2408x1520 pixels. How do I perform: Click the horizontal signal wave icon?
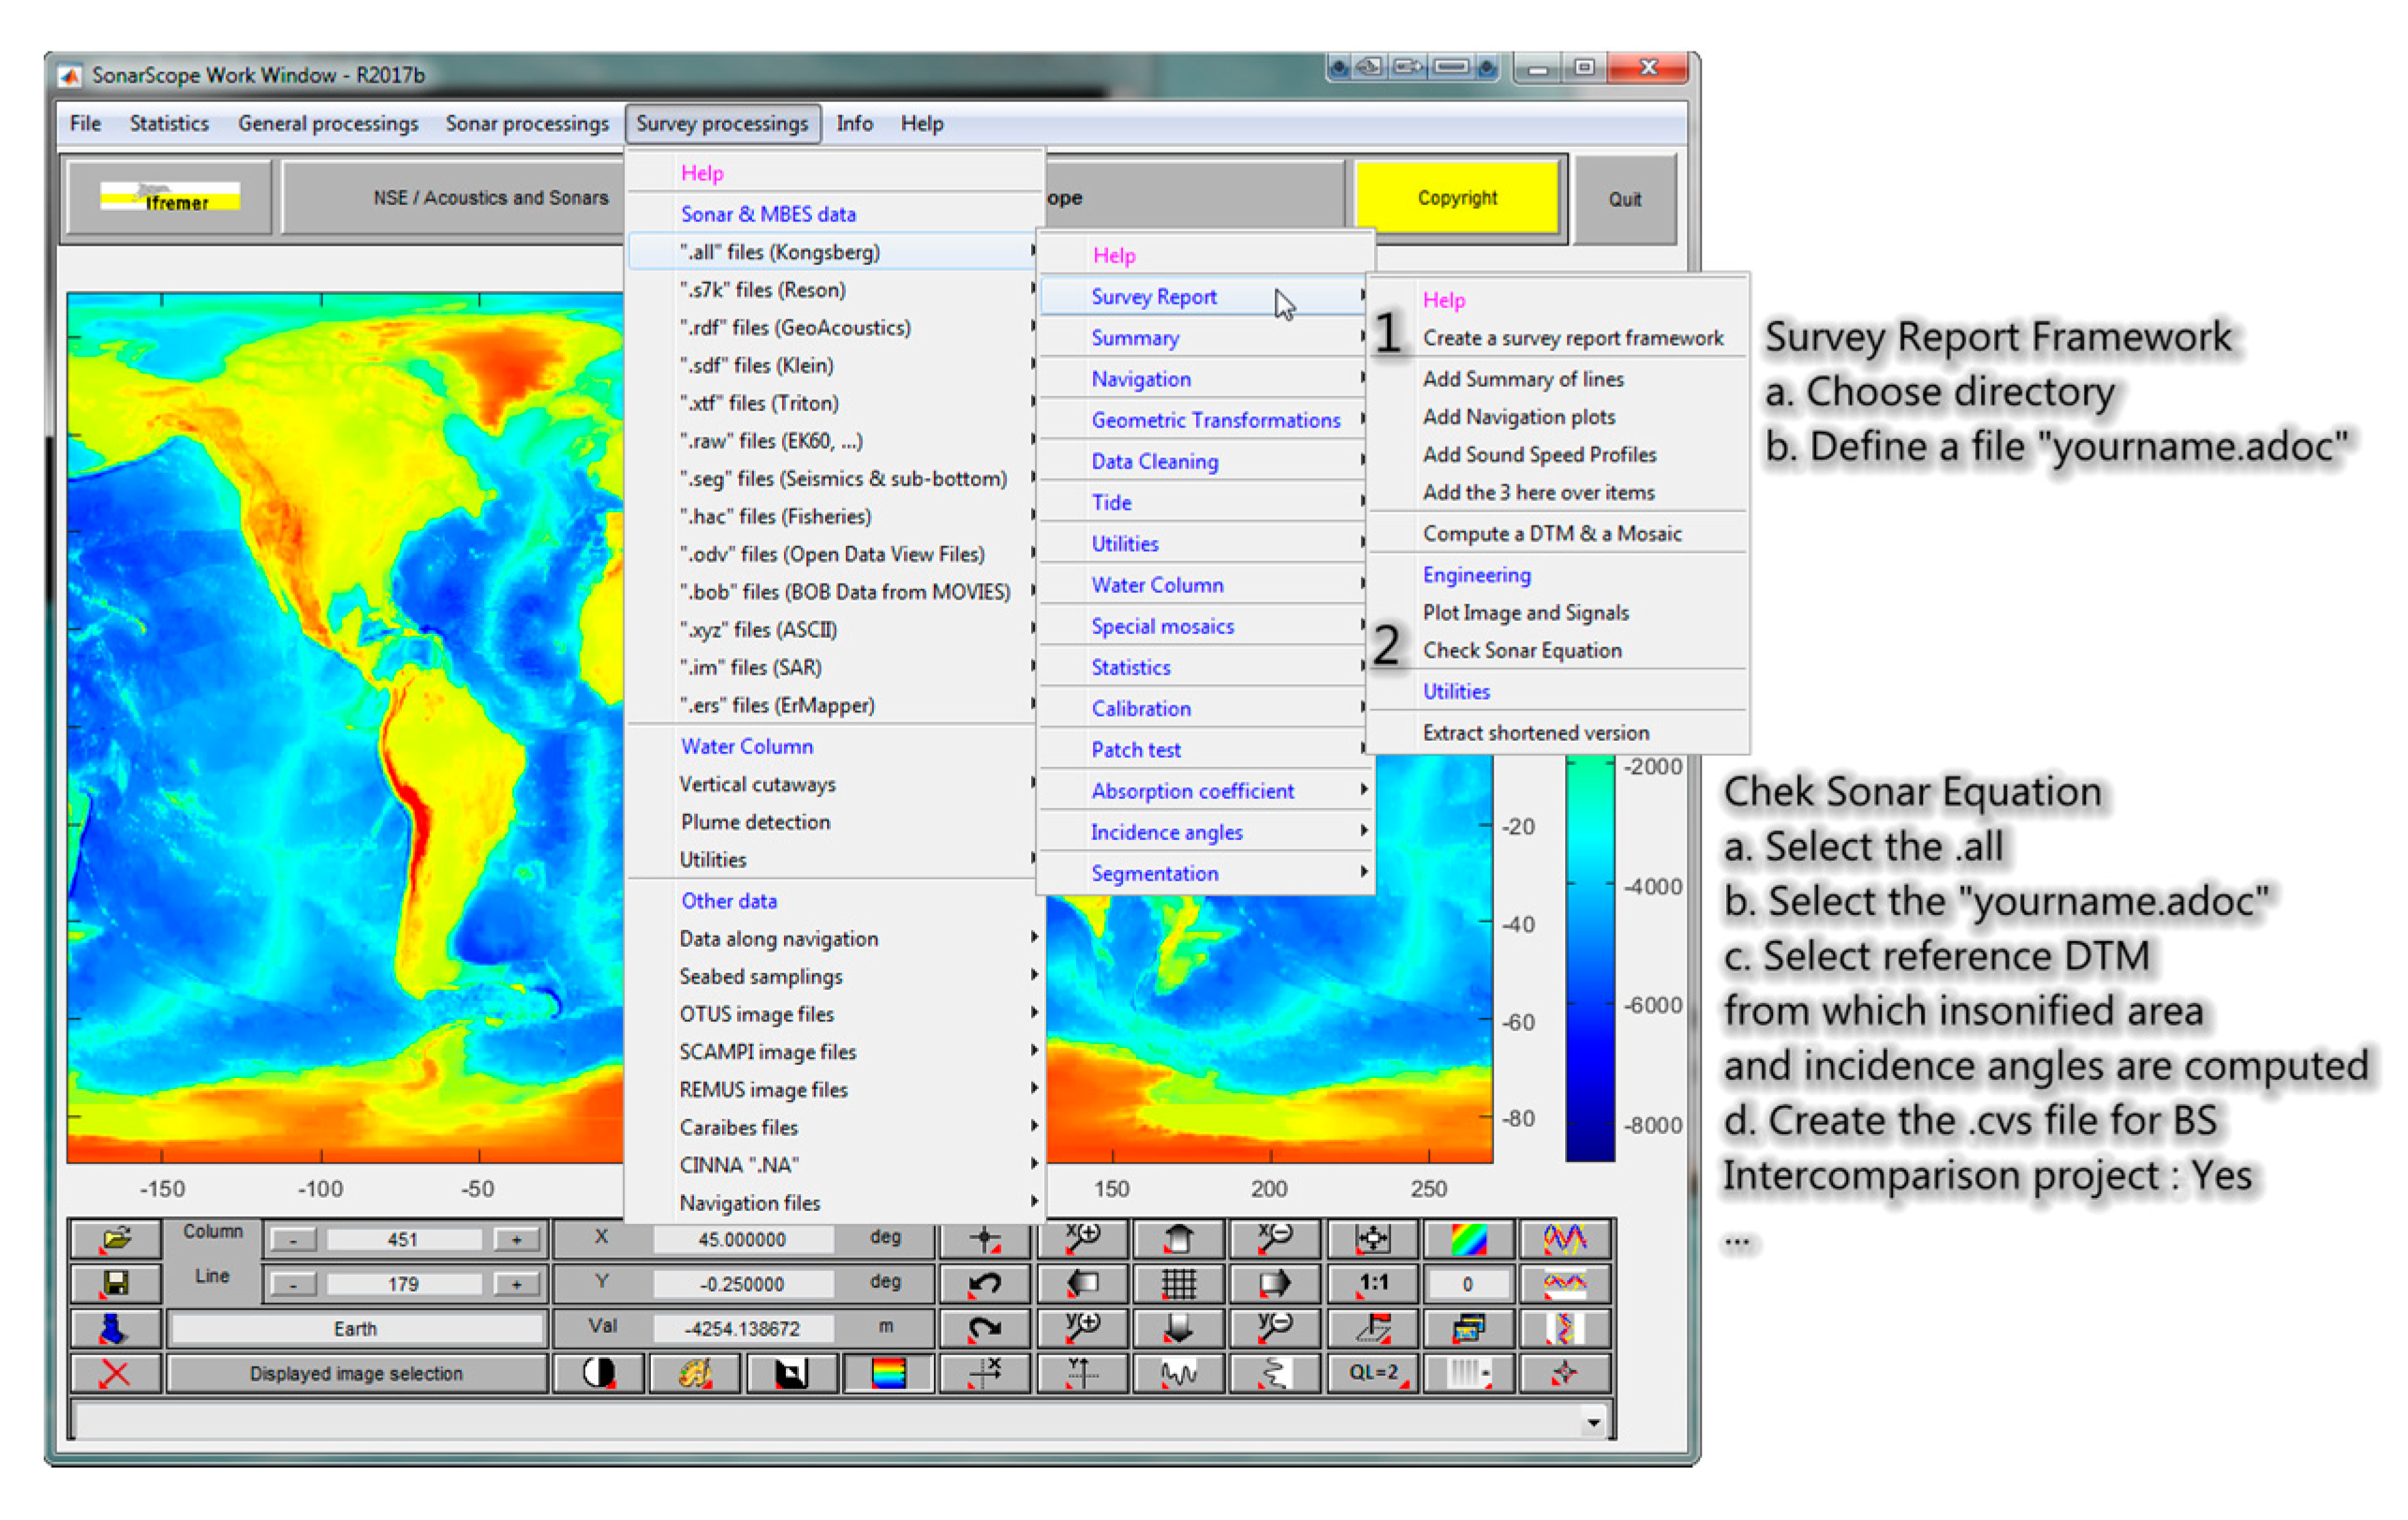click(x=1179, y=1374)
